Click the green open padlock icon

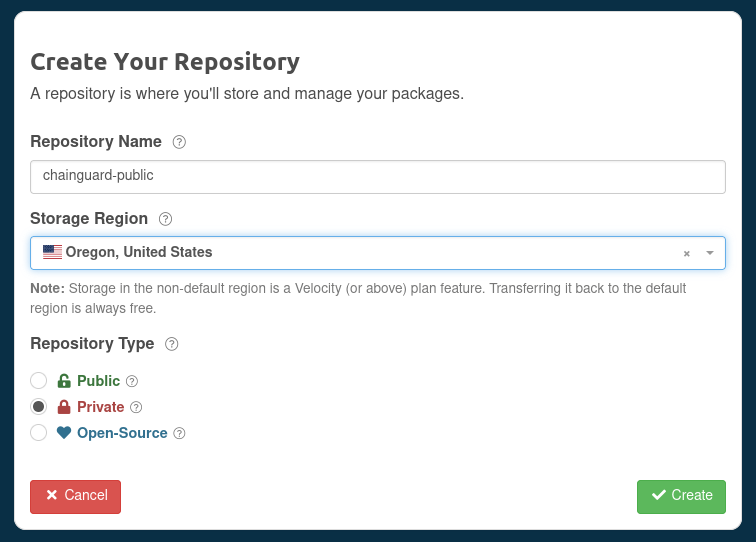click(64, 381)
